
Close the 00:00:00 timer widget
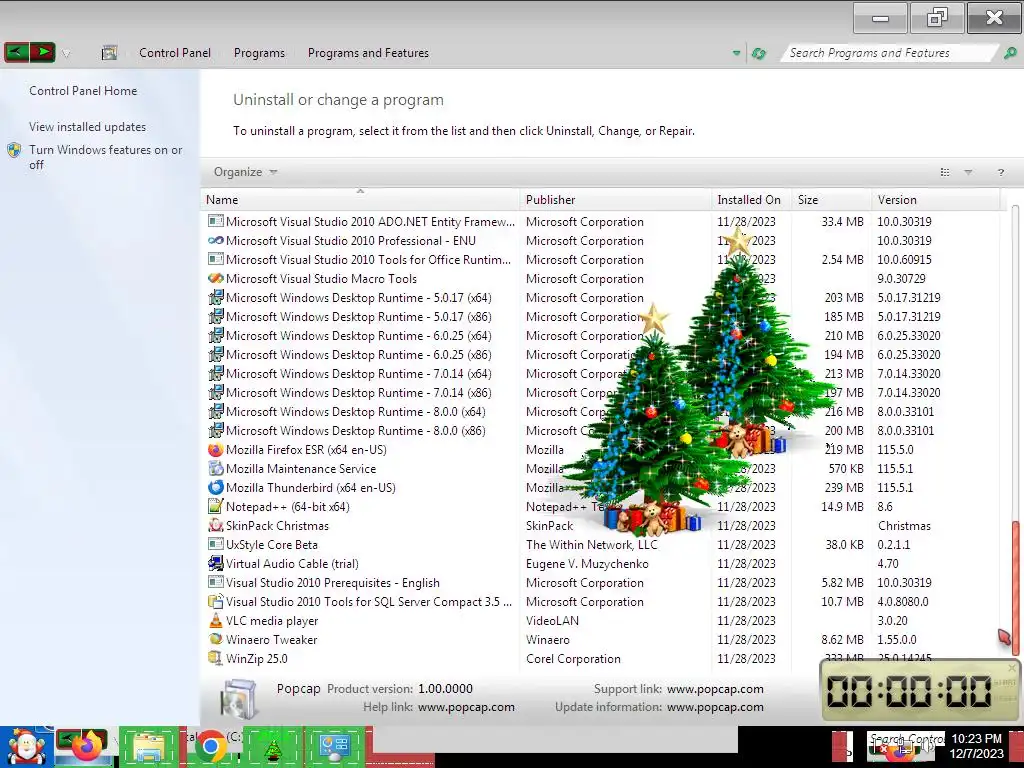(x=1012, y=667)
